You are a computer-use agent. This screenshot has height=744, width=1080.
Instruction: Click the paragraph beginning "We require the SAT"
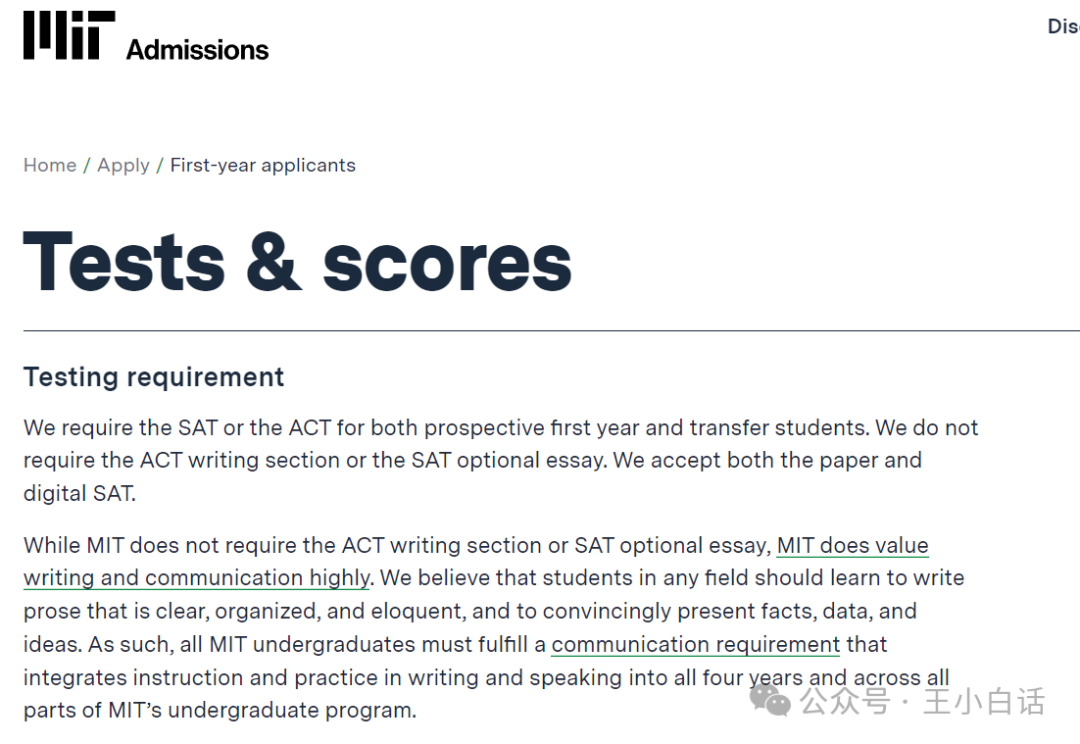pyautogui.click(x=501, y=460)
